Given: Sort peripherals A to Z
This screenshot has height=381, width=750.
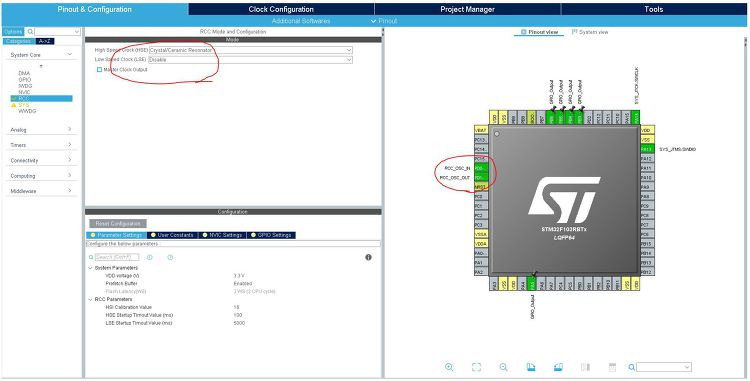Looking at the screenshot, I should 45,42.
